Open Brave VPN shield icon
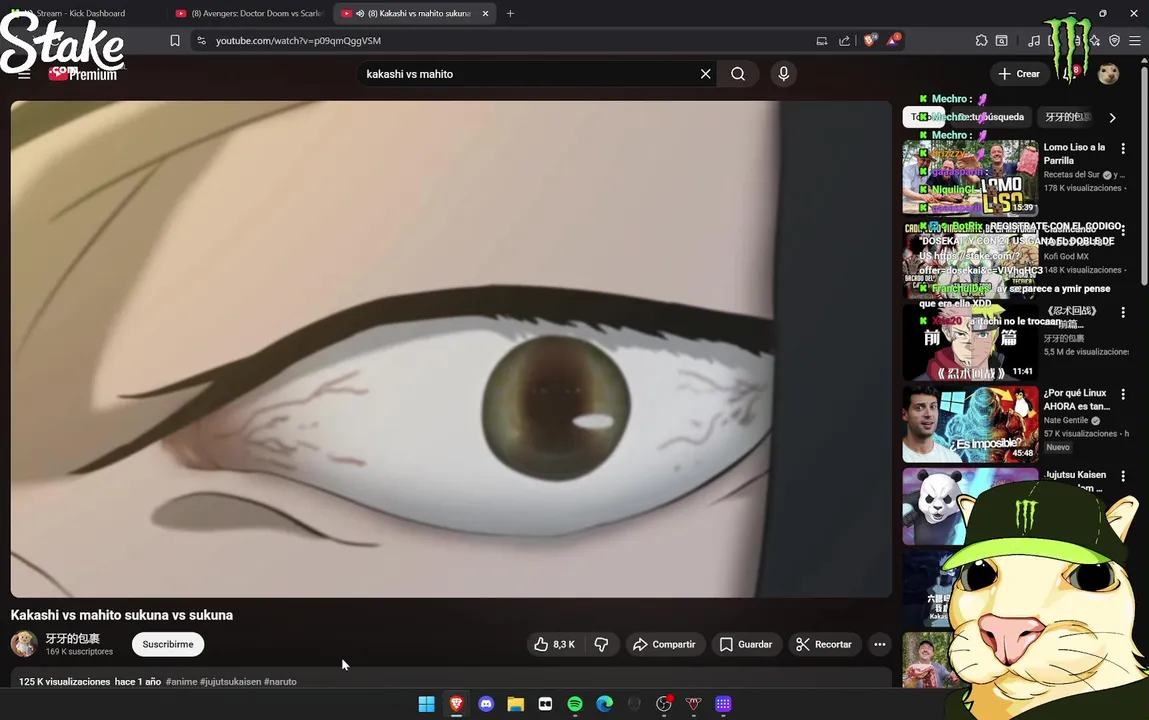 pos(1114,41)
